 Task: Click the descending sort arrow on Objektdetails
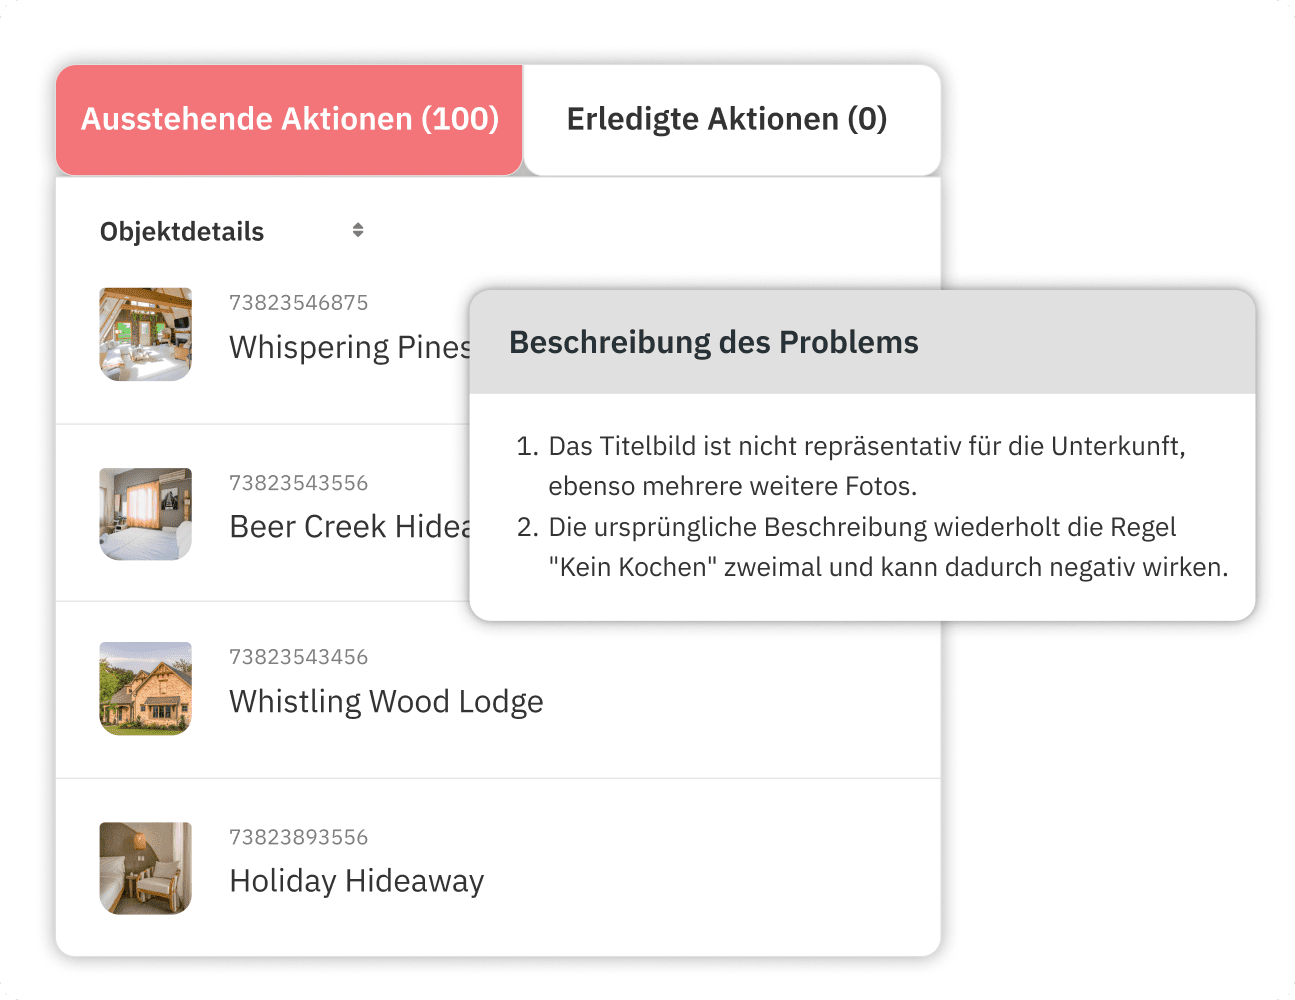coord(358,235)
